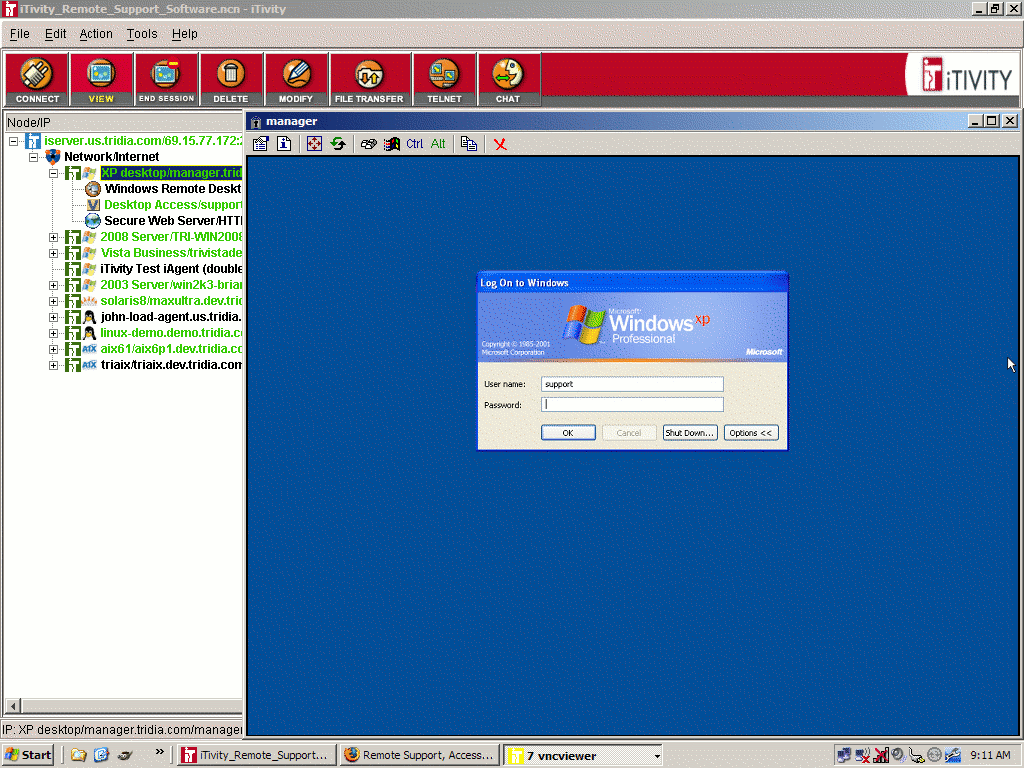Collapse the XP desktop/manager node
Screen dimensions: 1024x768
point(54,173)
